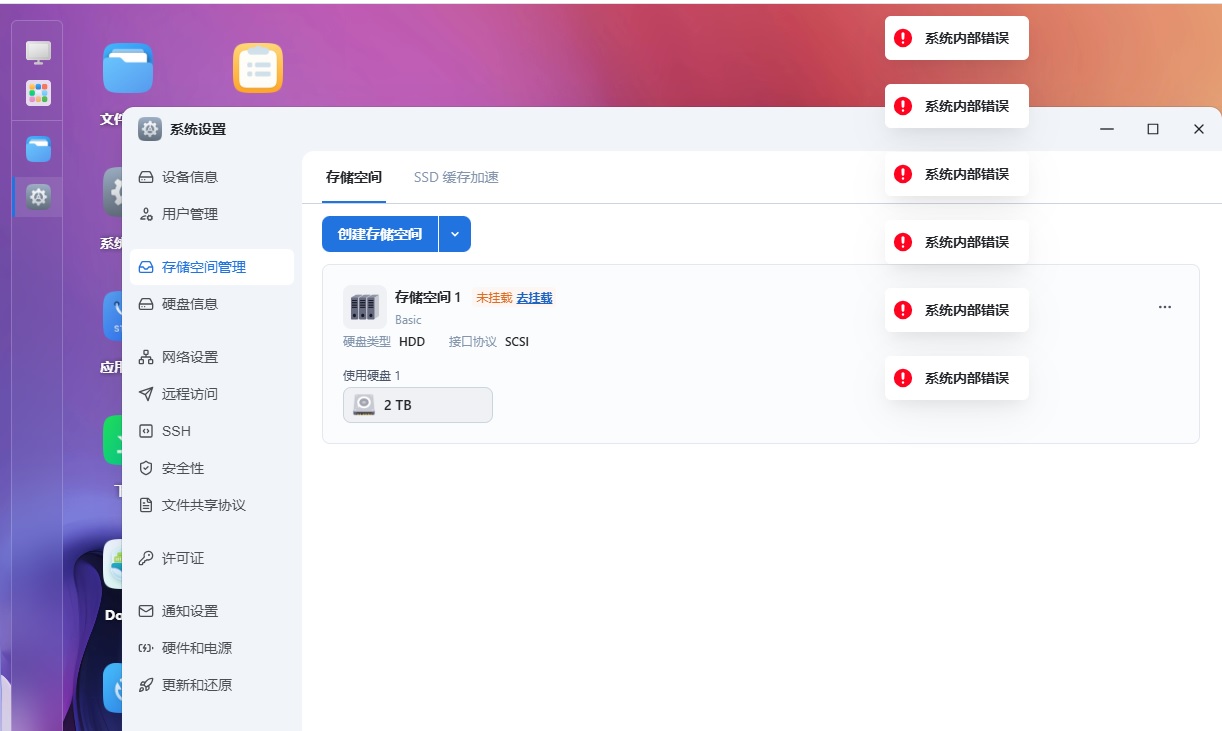Image resolution: width=1222 pixels, height=731 pixels.
Task: Expand the 创建存储空间 dropdown arrow
Action: pos(455,234)
